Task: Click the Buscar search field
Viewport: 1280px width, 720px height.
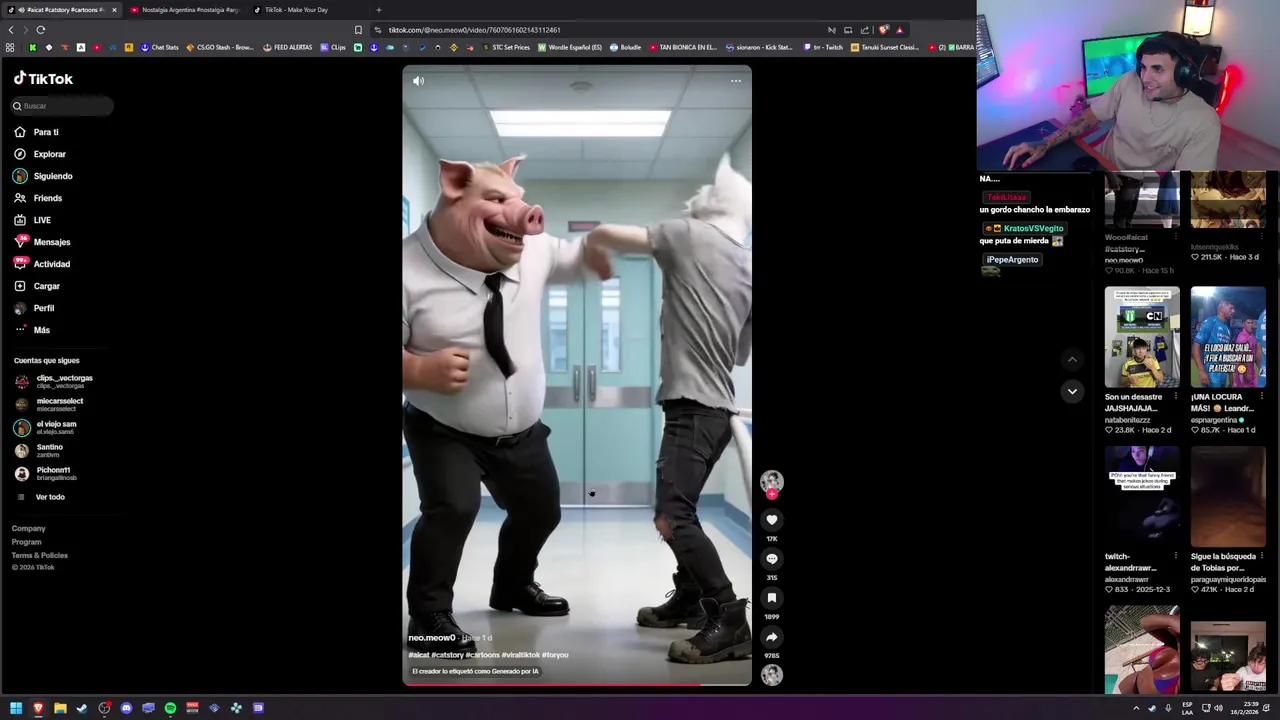Action: pyautogui.click(x=62, y=106)
